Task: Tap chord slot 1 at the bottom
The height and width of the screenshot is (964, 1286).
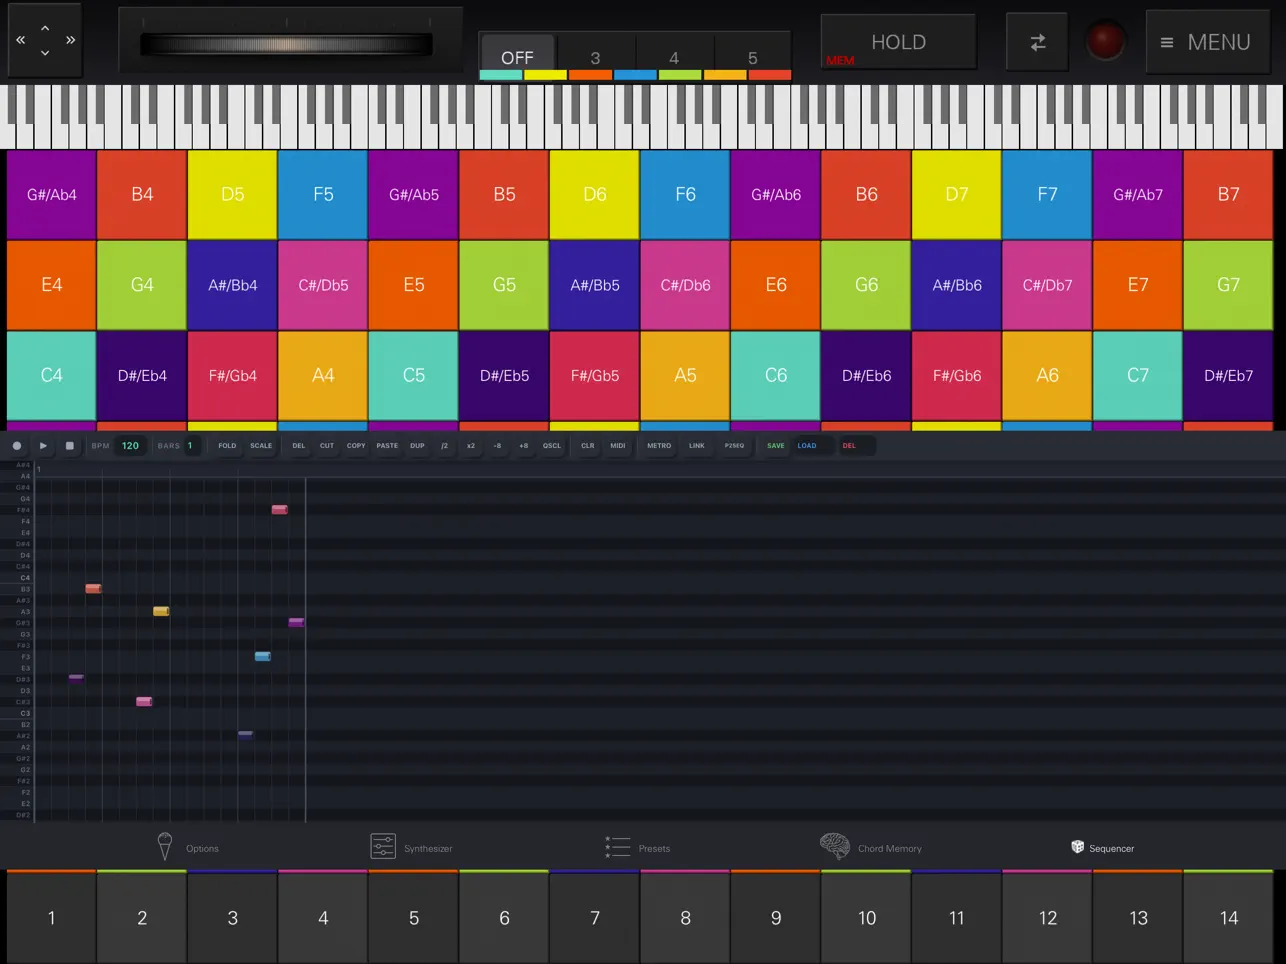Action: pos(52,916)
